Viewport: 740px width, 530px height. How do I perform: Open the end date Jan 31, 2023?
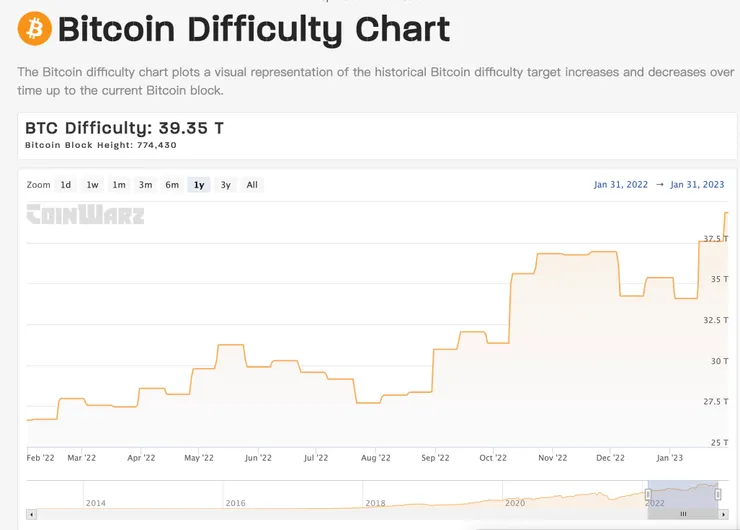tap(697, 185)
